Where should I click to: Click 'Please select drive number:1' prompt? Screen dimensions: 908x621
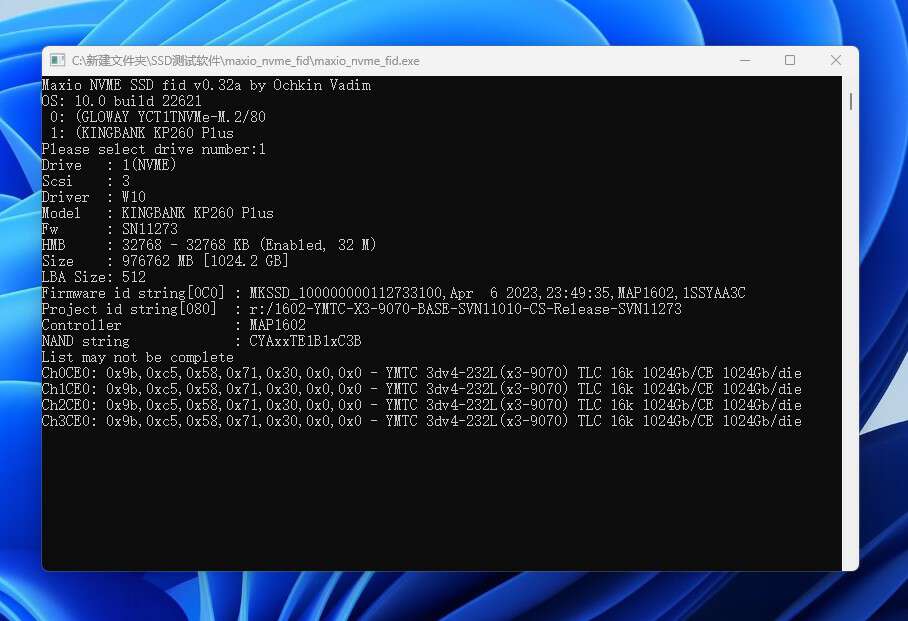[x=153, y=149]
